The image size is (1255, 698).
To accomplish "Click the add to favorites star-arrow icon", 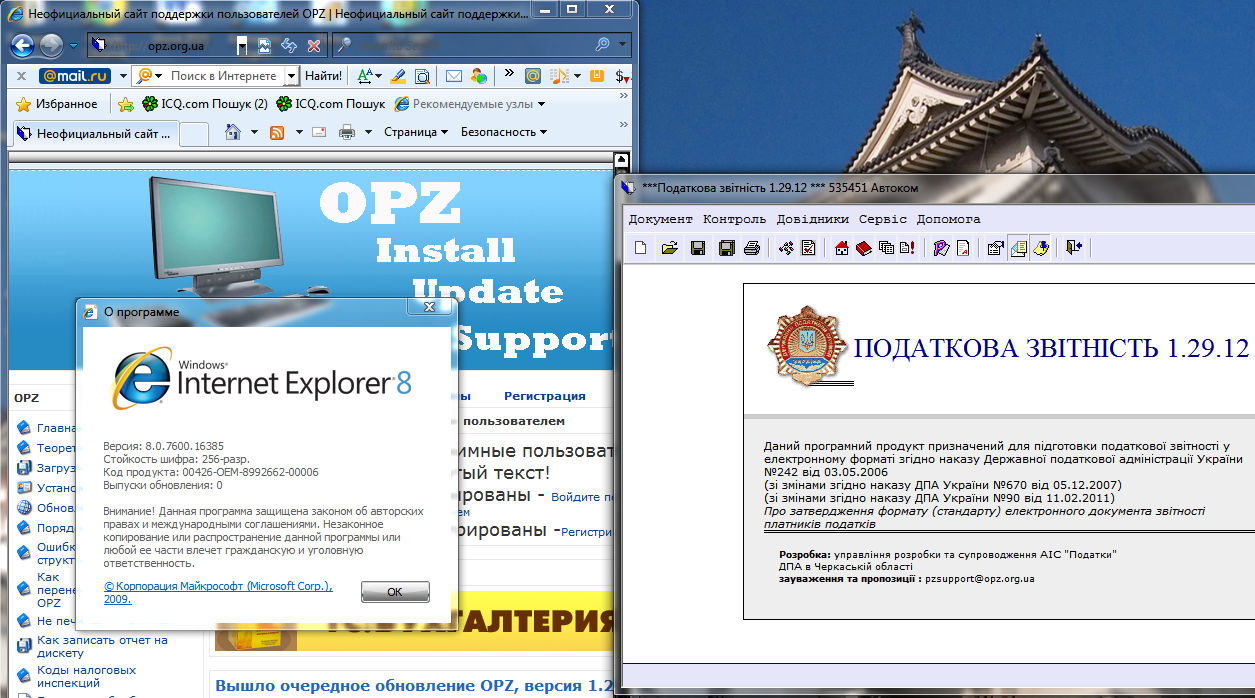I will pos(126,104).
